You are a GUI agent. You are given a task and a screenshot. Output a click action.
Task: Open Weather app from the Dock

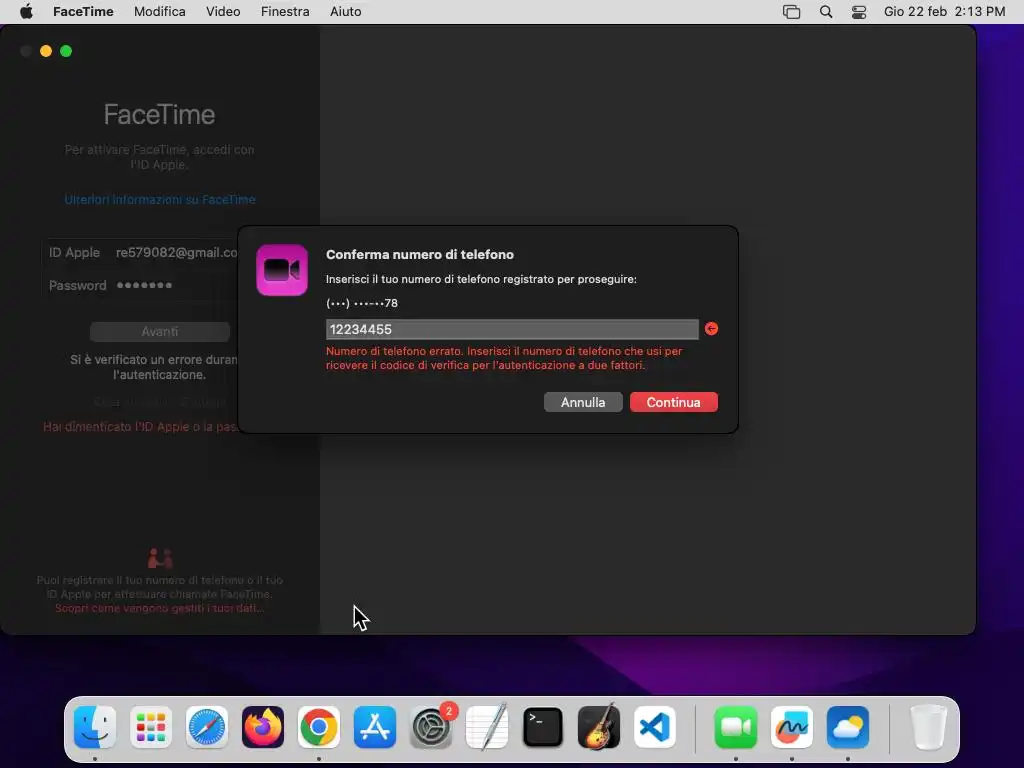(x=848, y=727)
